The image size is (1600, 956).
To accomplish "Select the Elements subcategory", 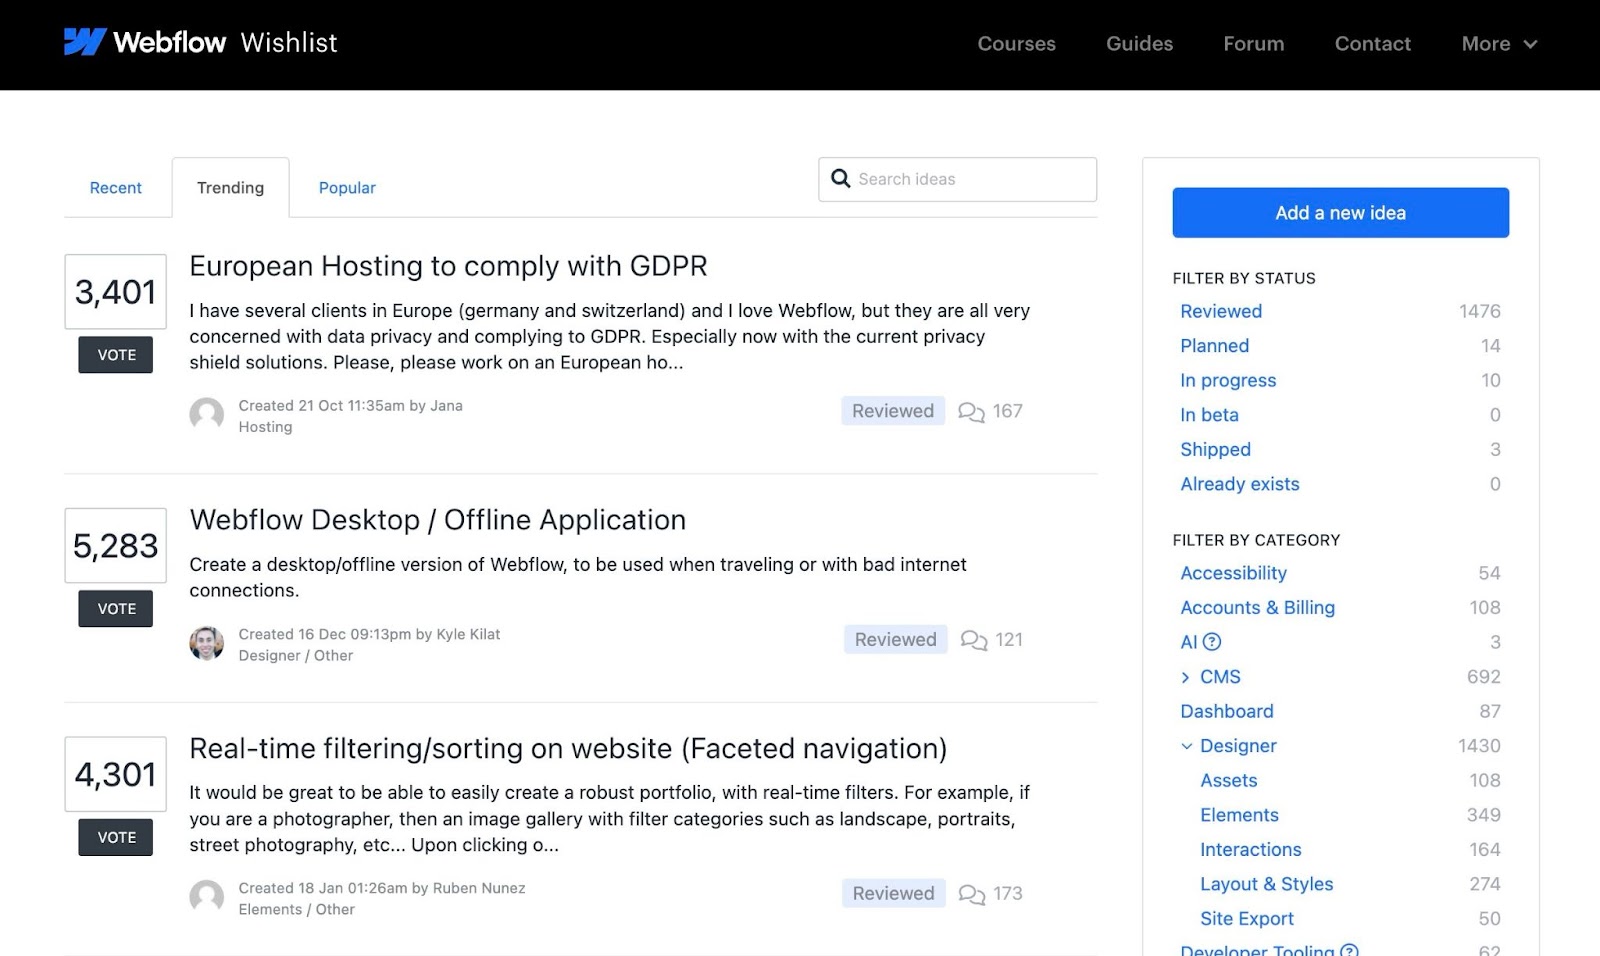I will 1240,815.
